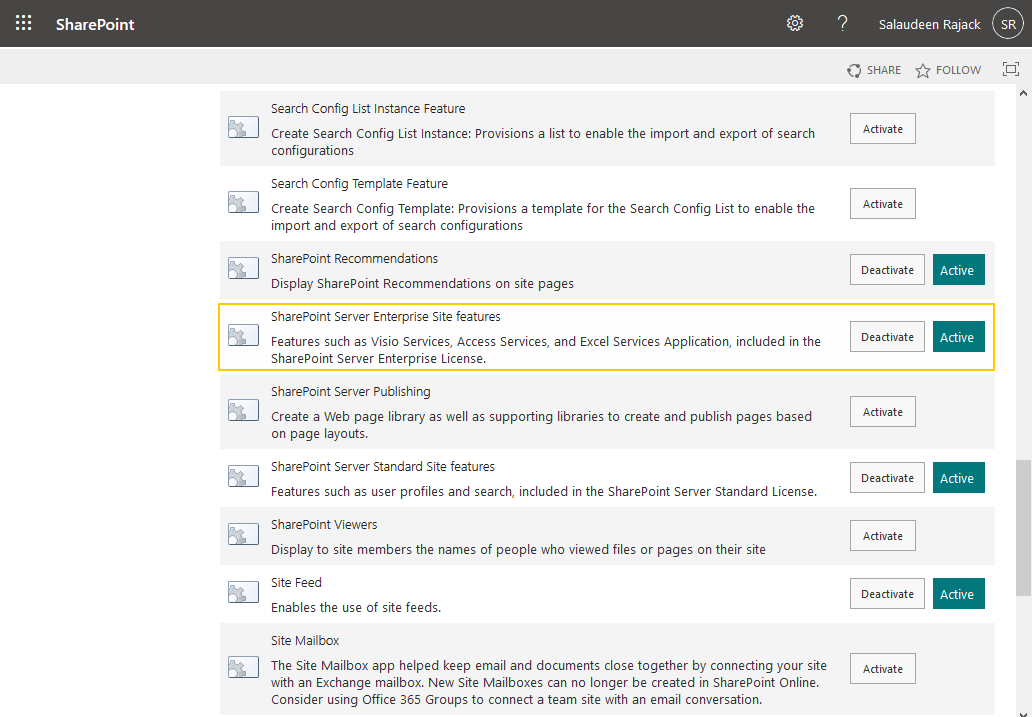Toggle the focus on content icon

coord(1011,69)
